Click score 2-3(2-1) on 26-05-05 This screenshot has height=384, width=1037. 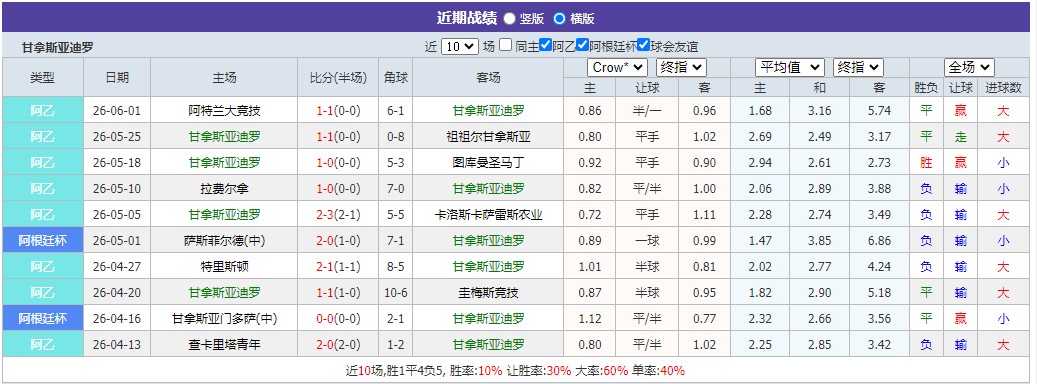click(x=338, y=215)
